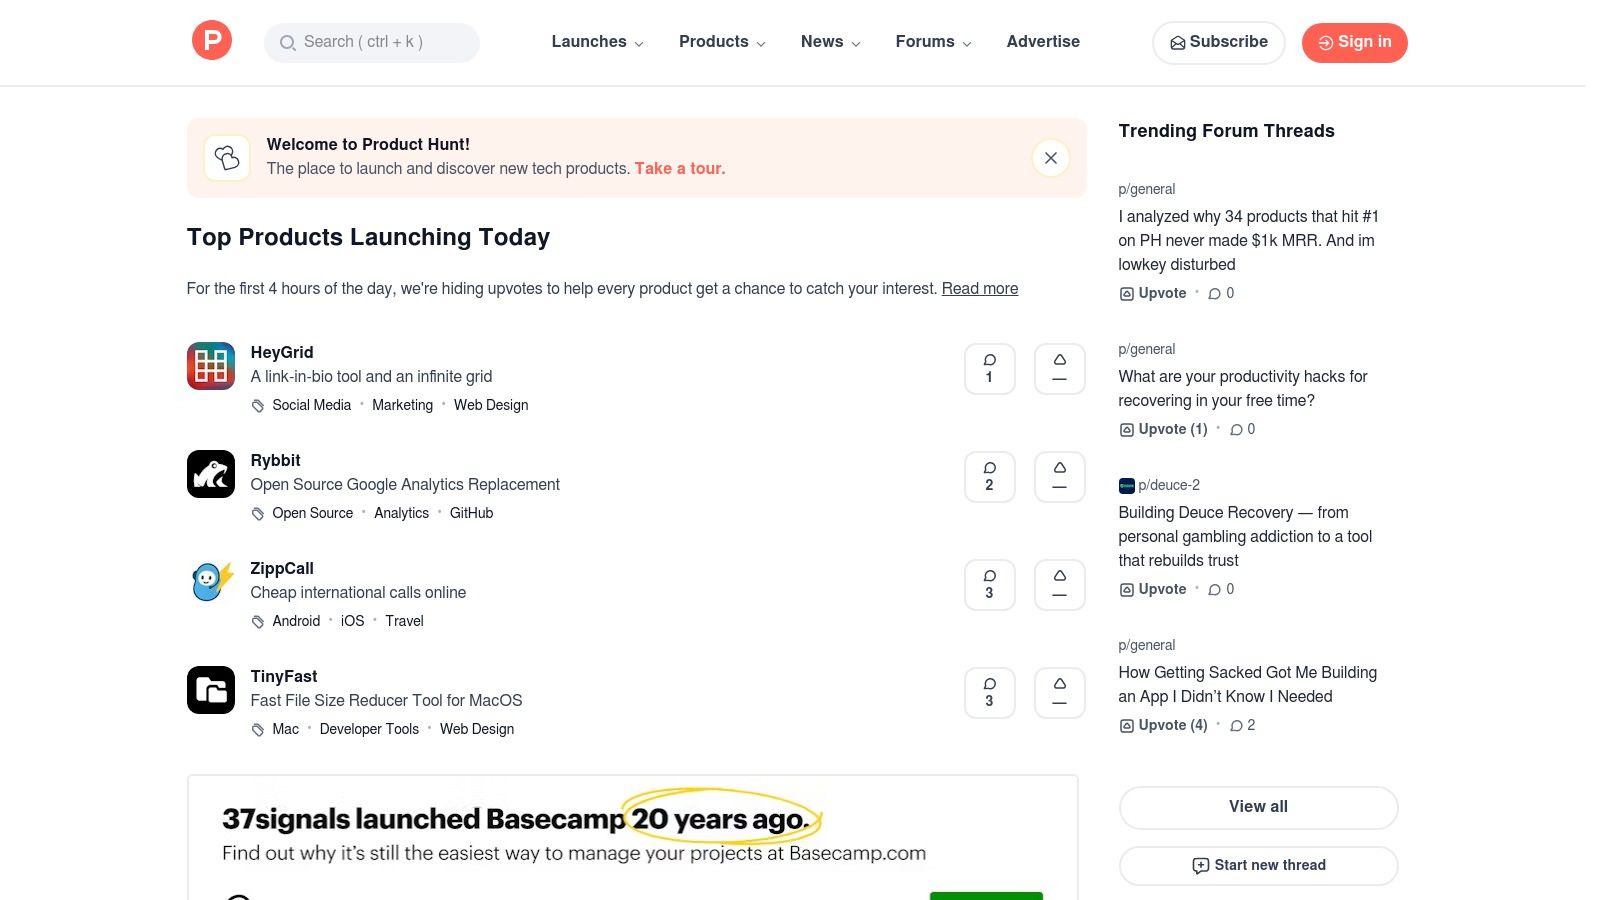The image size is (1600, 900).
Task: Focus the search input field
Action: click(371, 43)
